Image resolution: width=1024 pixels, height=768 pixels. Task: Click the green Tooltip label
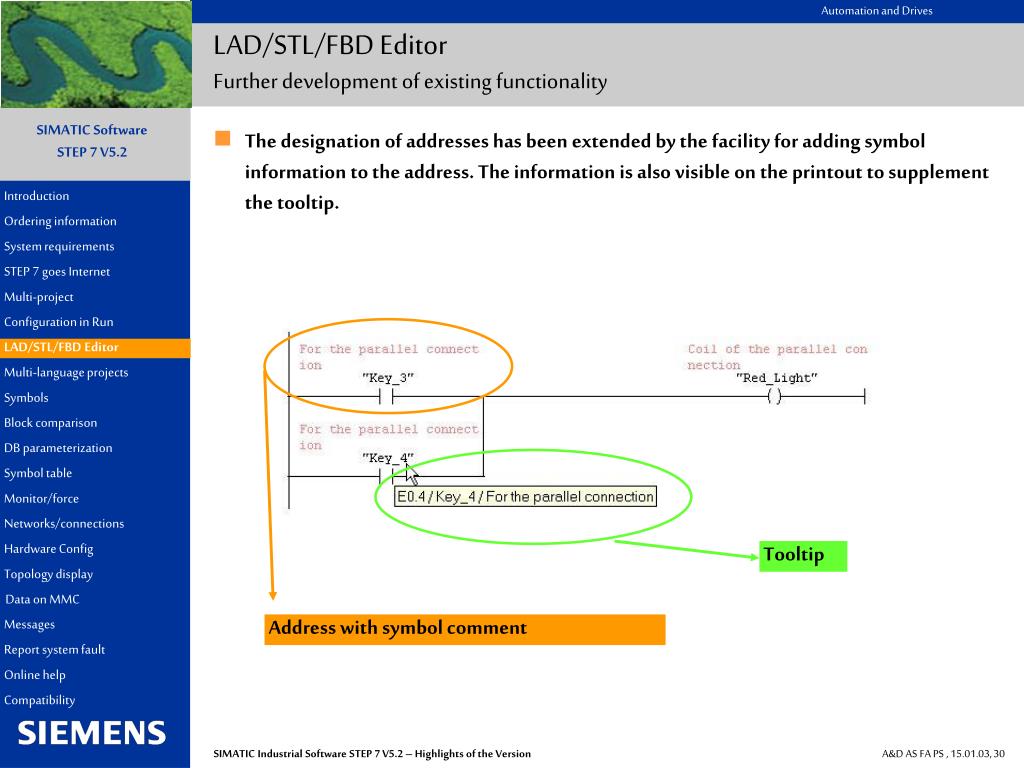803,556
